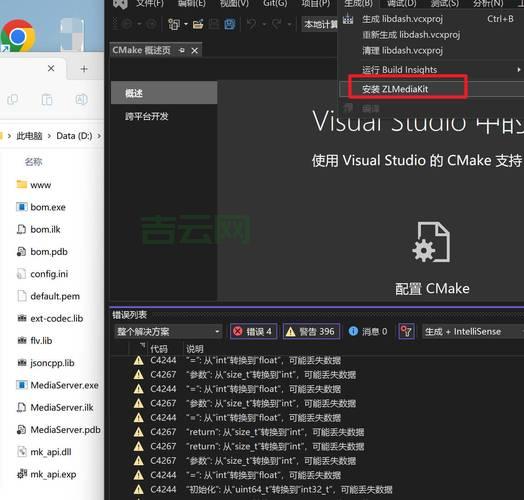Select the default.pem file

tap(55, 296)
